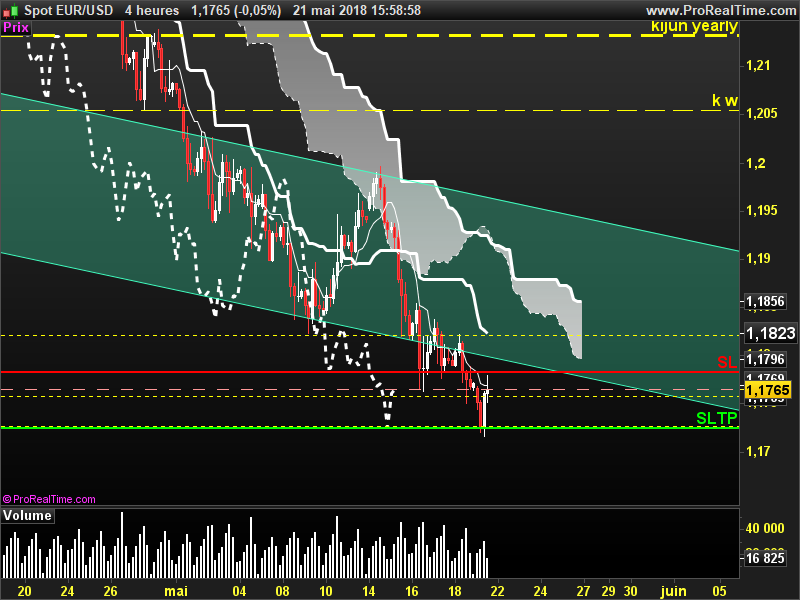Click the 26 date on time axis

110,591
